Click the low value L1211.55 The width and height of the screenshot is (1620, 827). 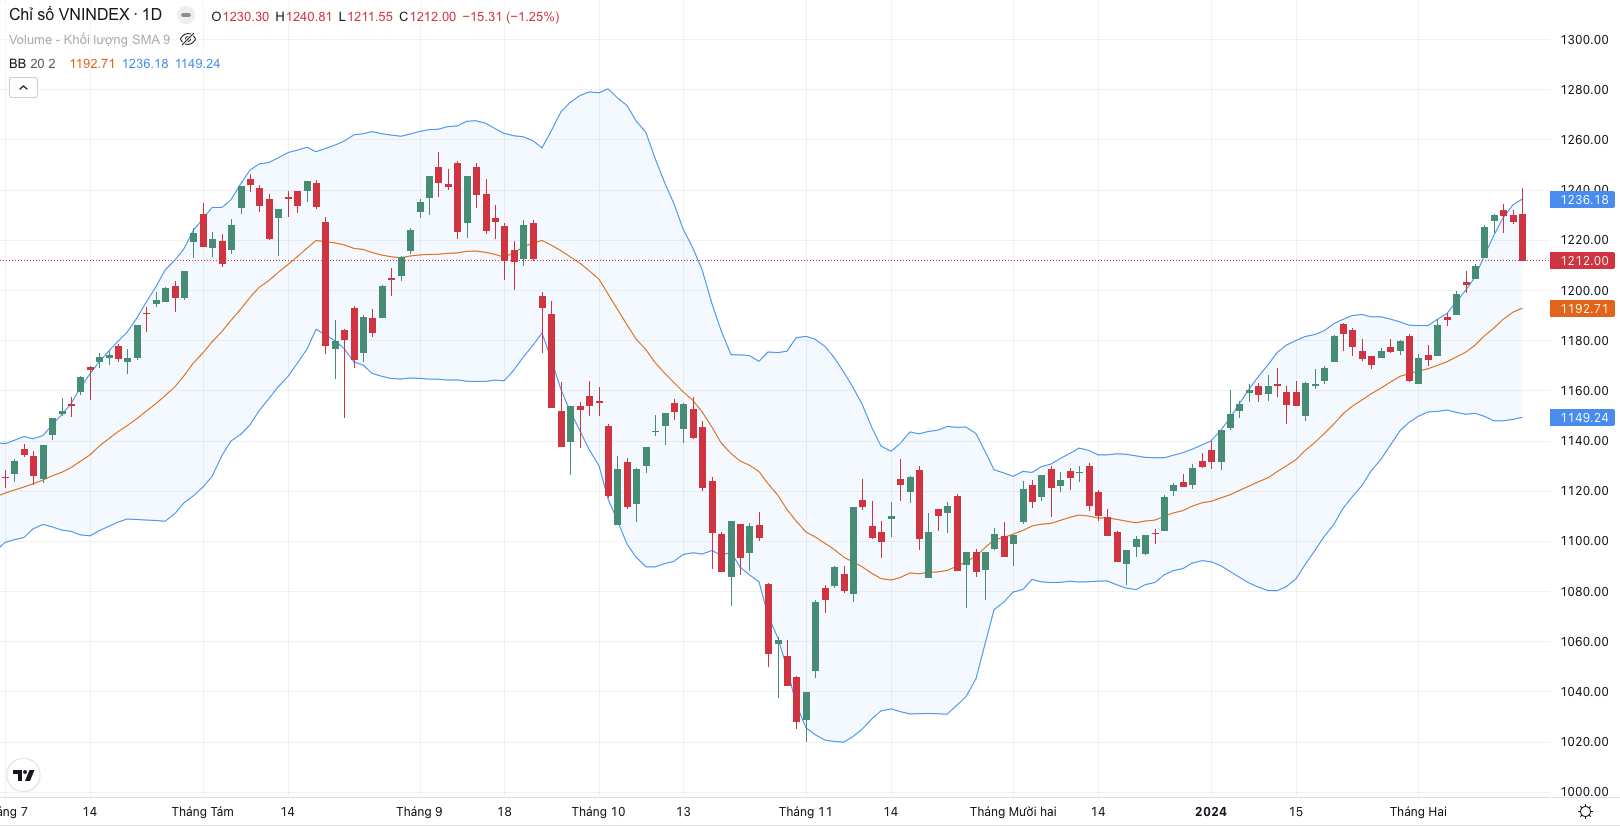365,17
